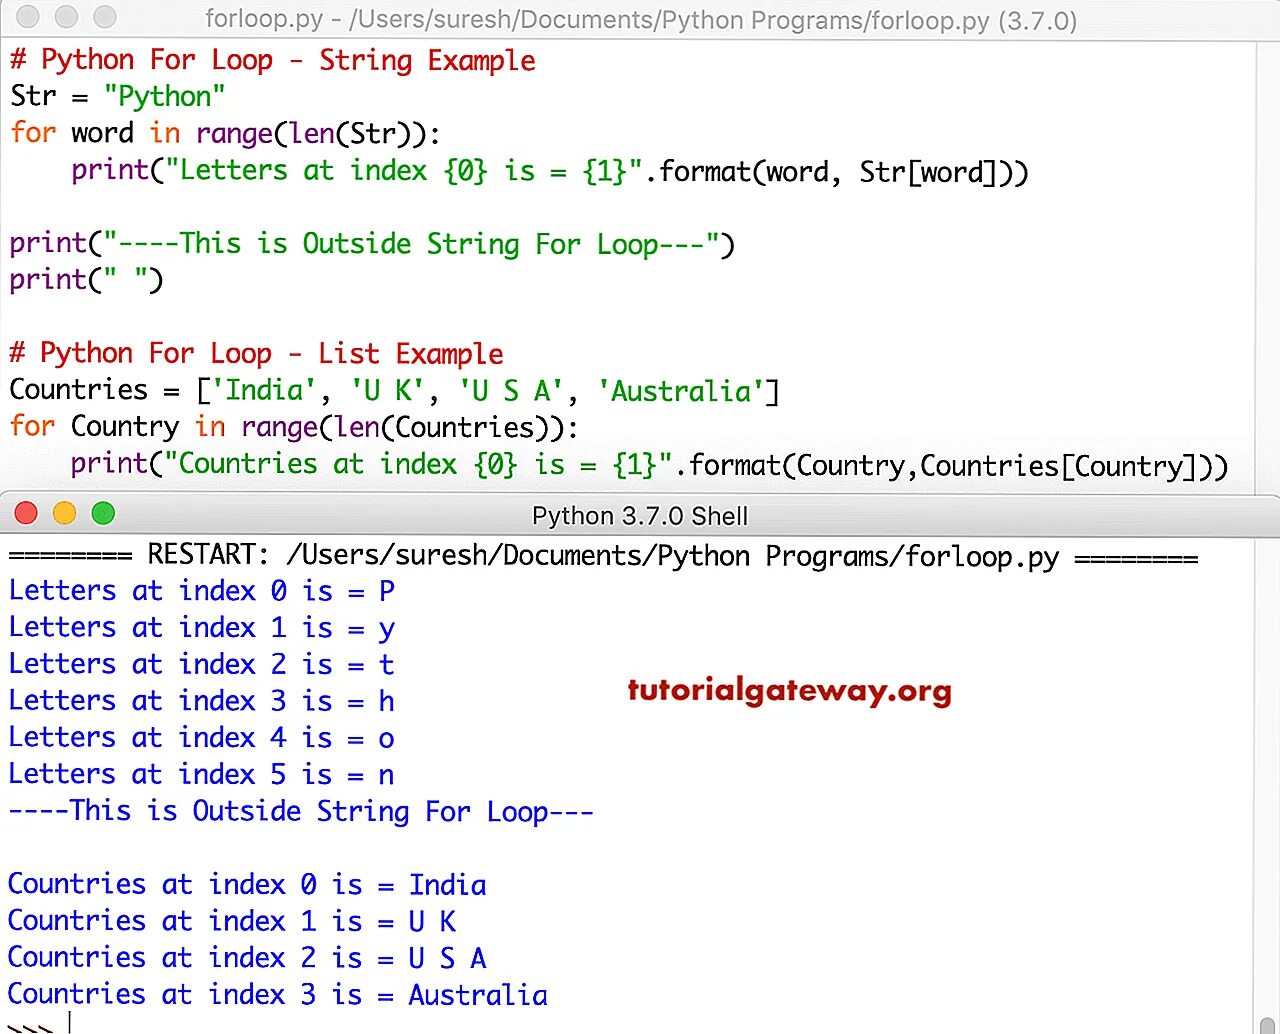Click the print(" ") line in the editor
The height and width of the screenshot is (1034, 1280).
(86, 280)
